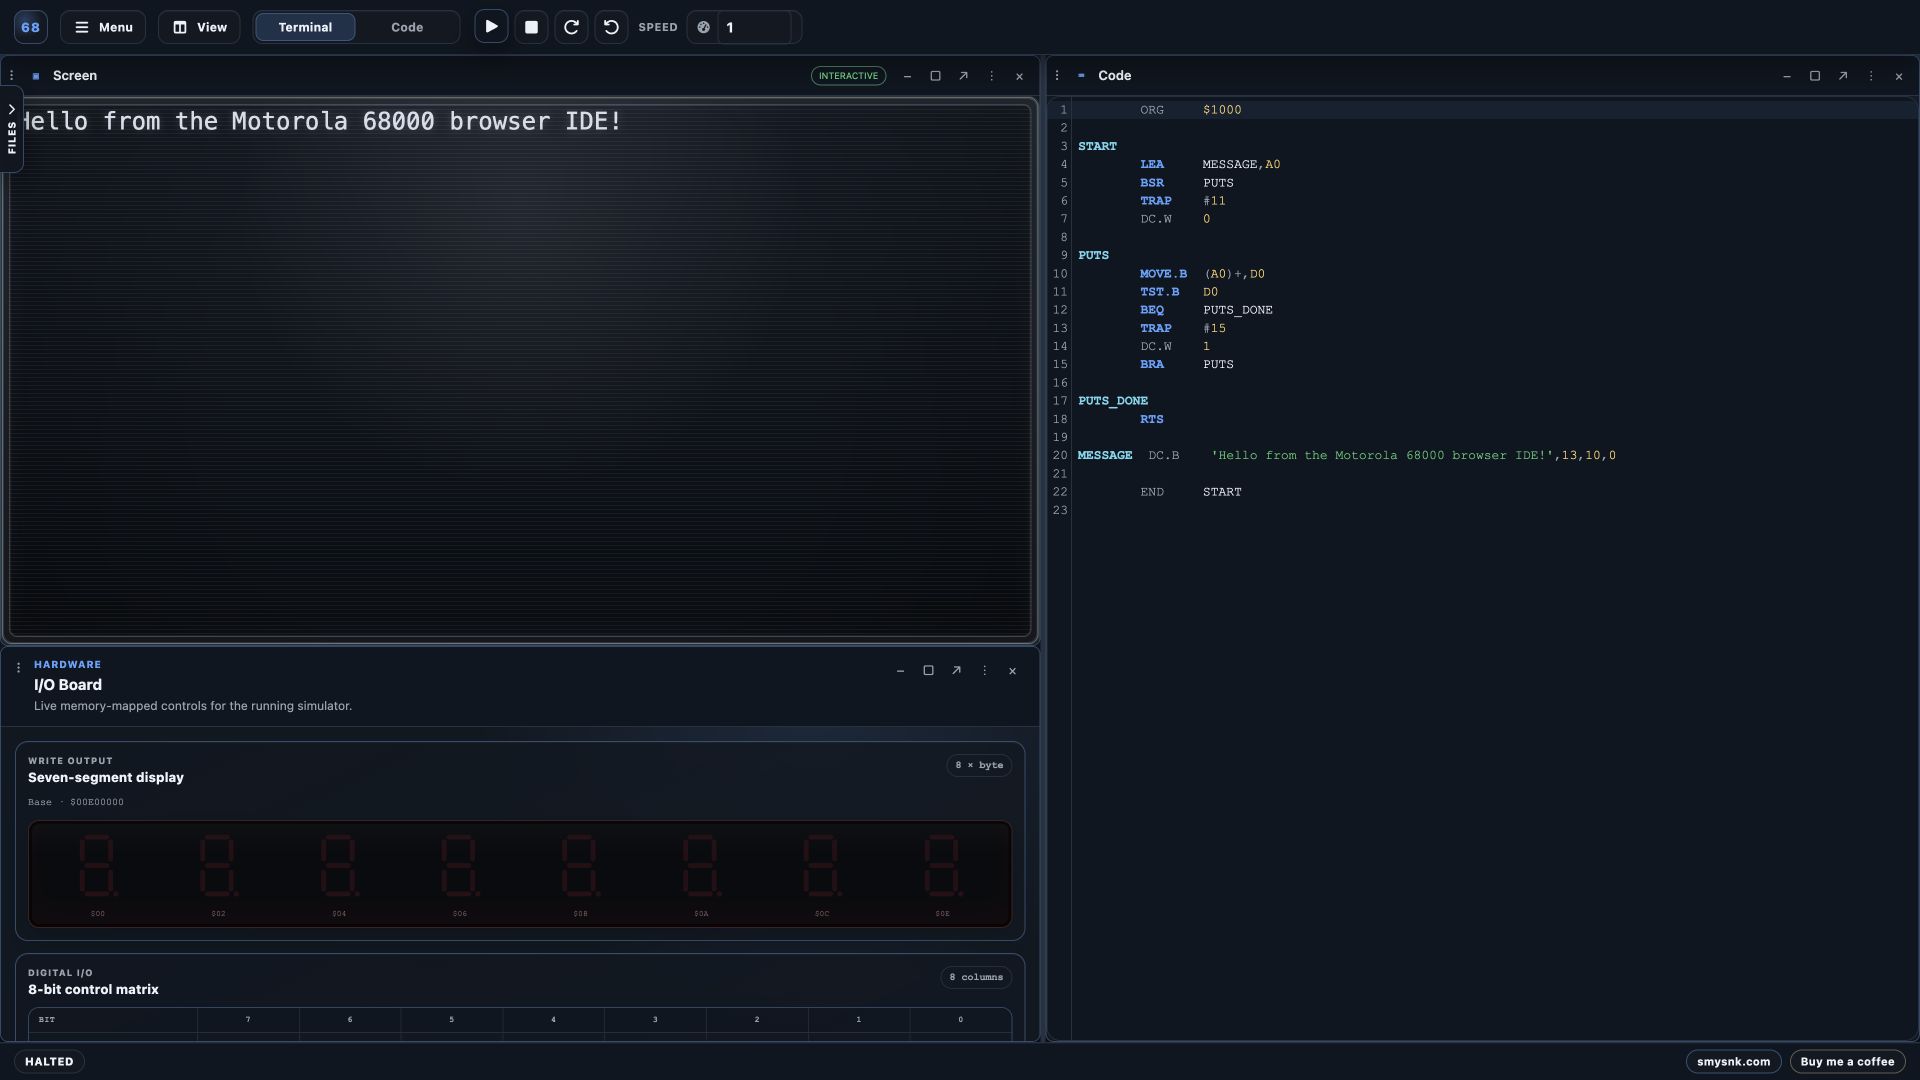
Task: Click the MESSAGE DC.B string line
Action: [1347, 456]
